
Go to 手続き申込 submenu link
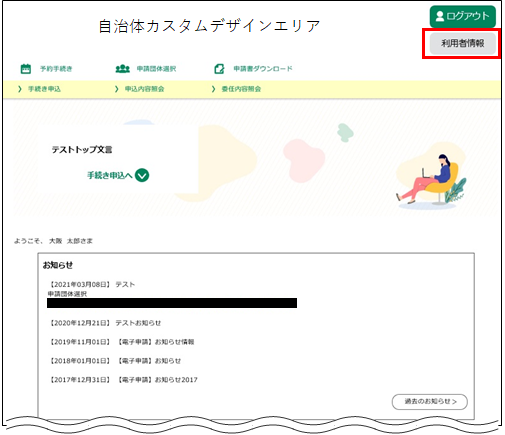[x=44, y=89]
